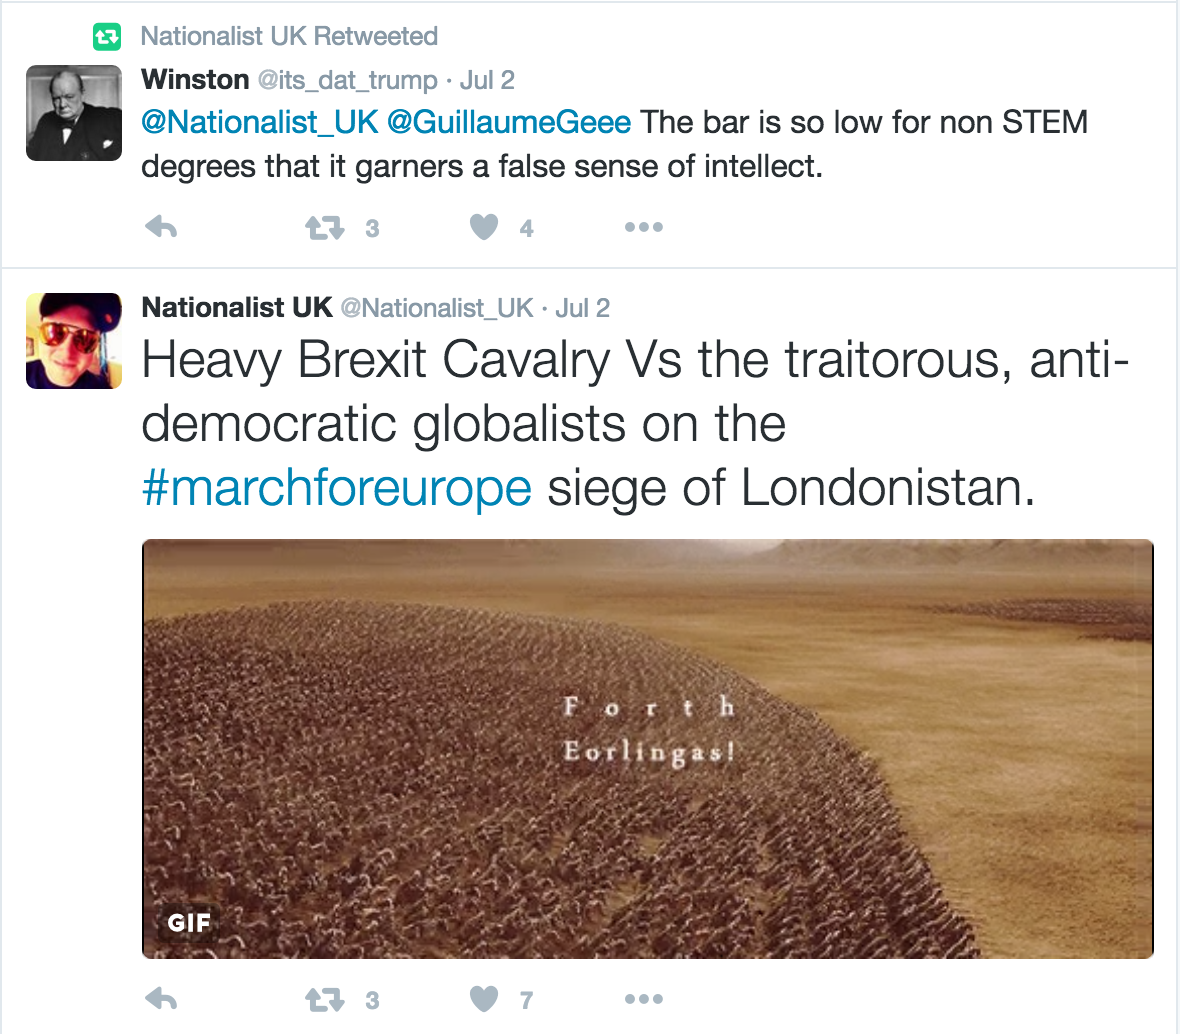Reply to Winston's STEM degrees tweet
The width and height of the screenshot is (1180, 1034).
(161, 228)
